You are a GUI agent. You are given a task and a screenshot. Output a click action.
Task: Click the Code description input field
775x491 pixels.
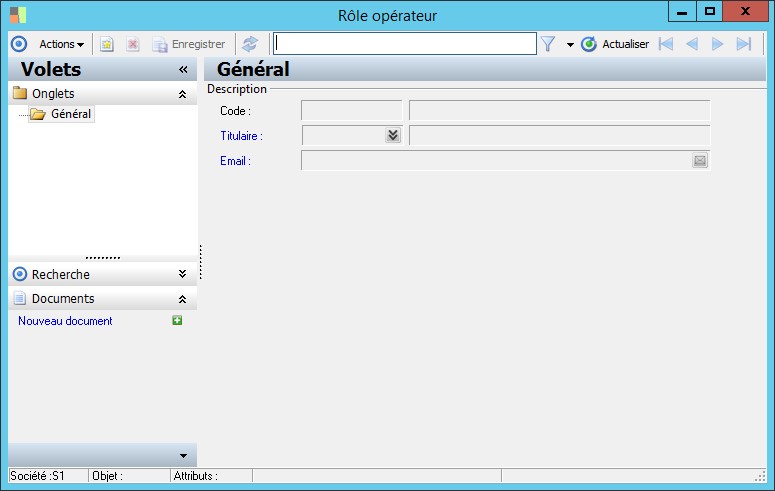560,111
